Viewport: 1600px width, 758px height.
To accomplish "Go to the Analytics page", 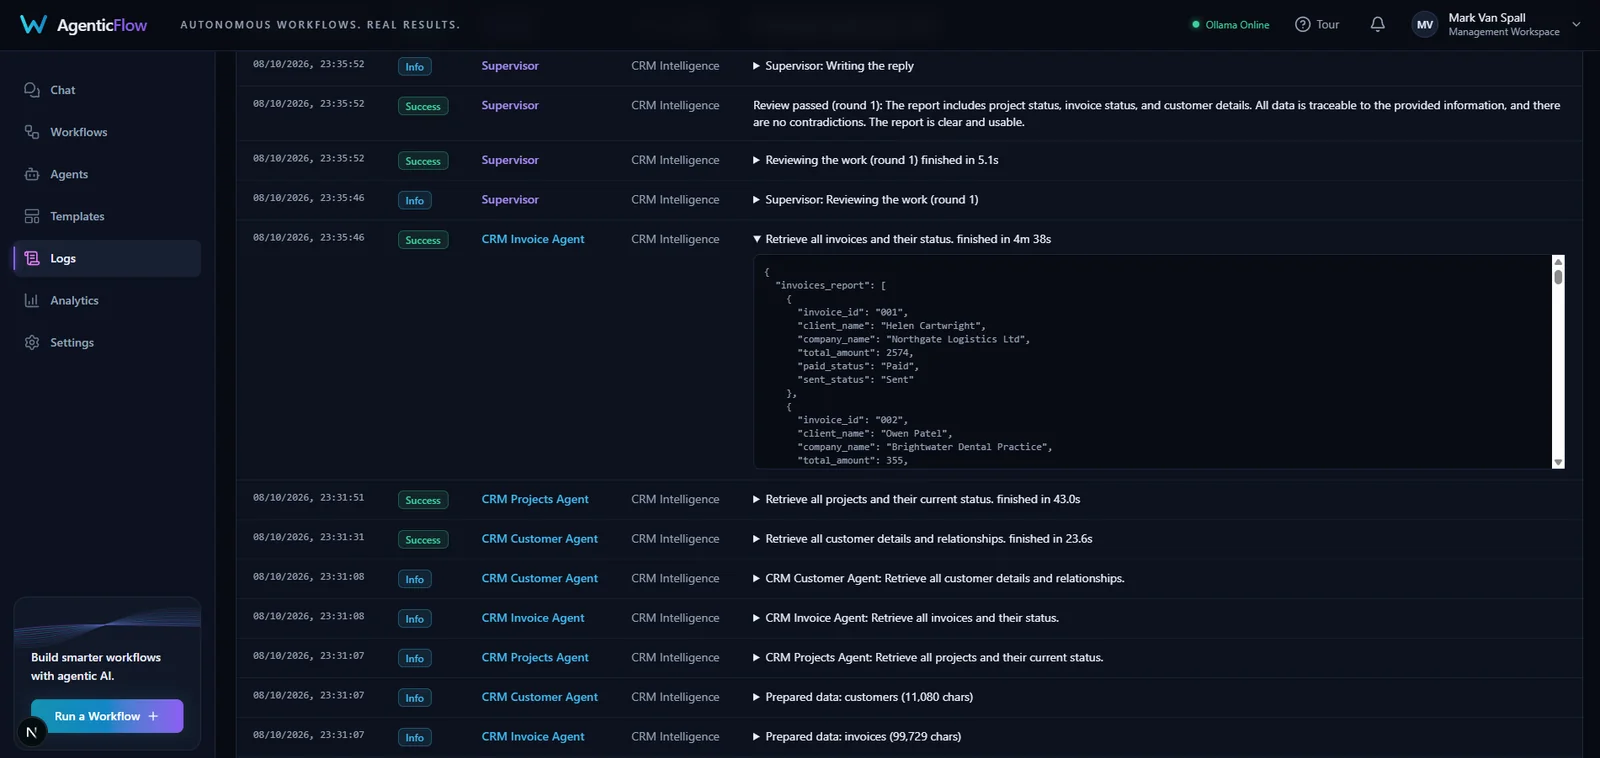I will [x=107, y=300].
